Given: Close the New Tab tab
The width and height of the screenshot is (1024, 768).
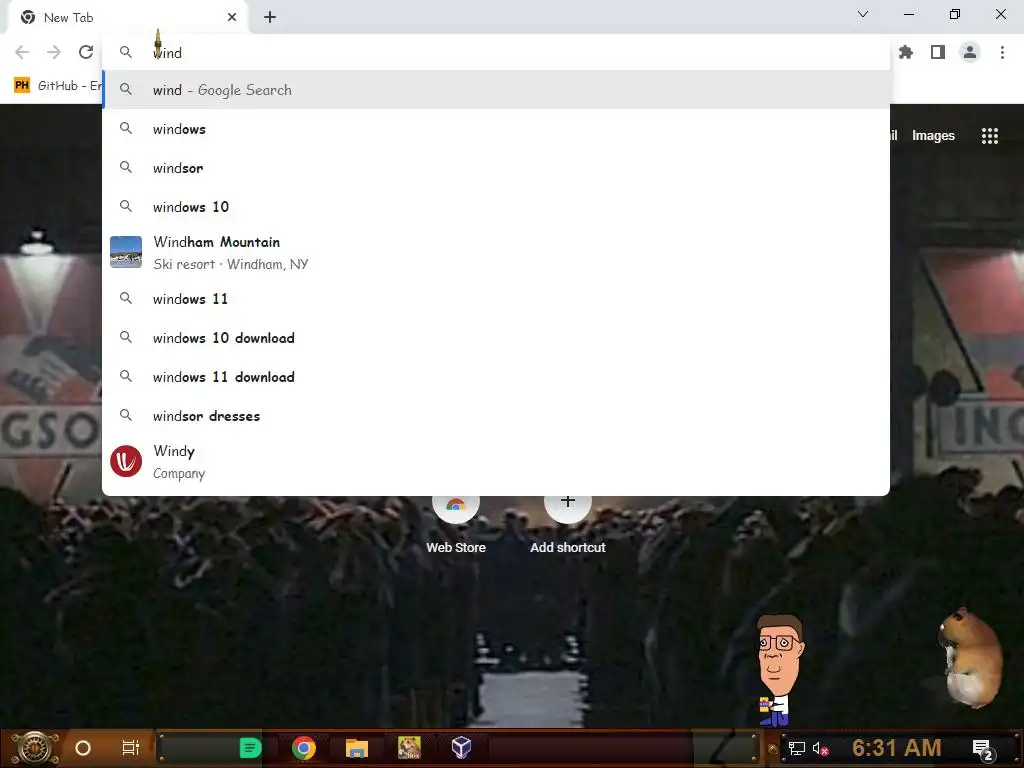Looking at the screenshot, I should tap(232, 17).
